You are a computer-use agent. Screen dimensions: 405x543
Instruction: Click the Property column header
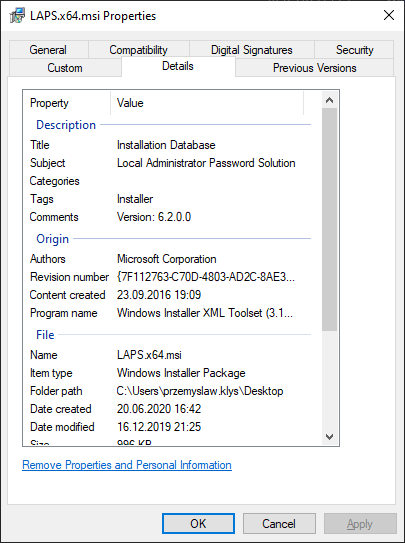(67, 103)
